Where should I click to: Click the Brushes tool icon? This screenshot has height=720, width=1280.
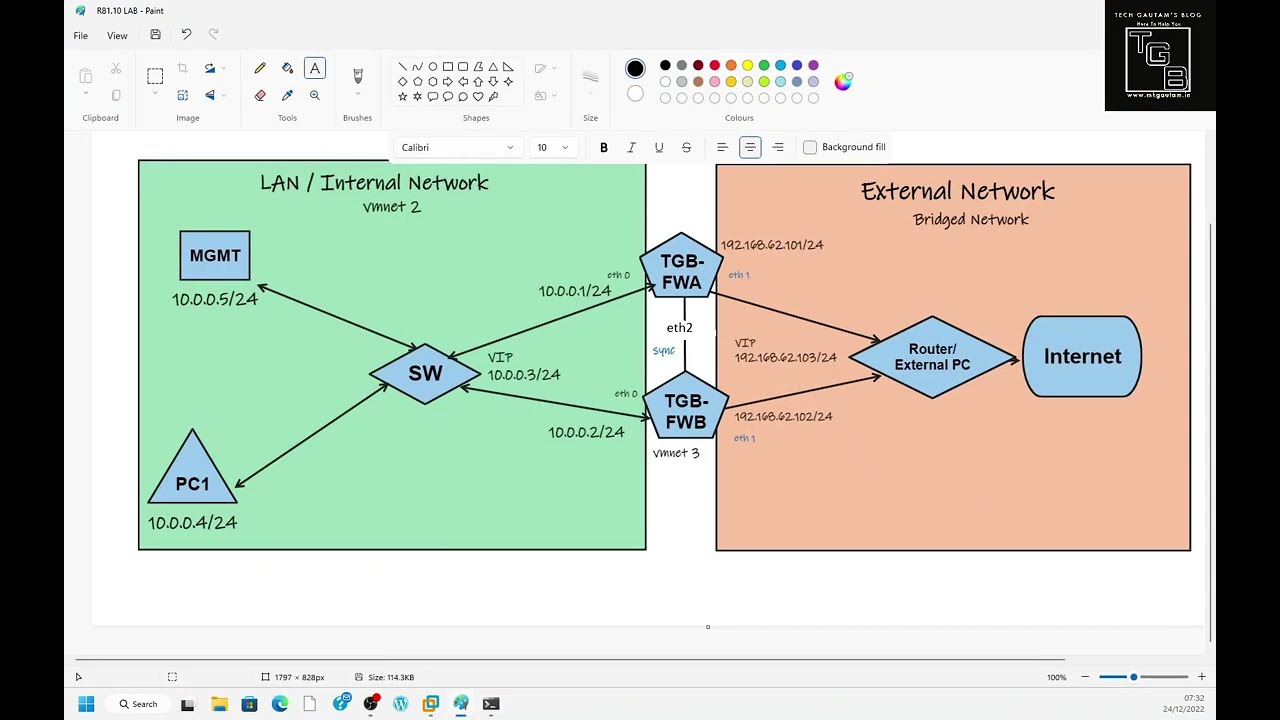pos(358,75)
